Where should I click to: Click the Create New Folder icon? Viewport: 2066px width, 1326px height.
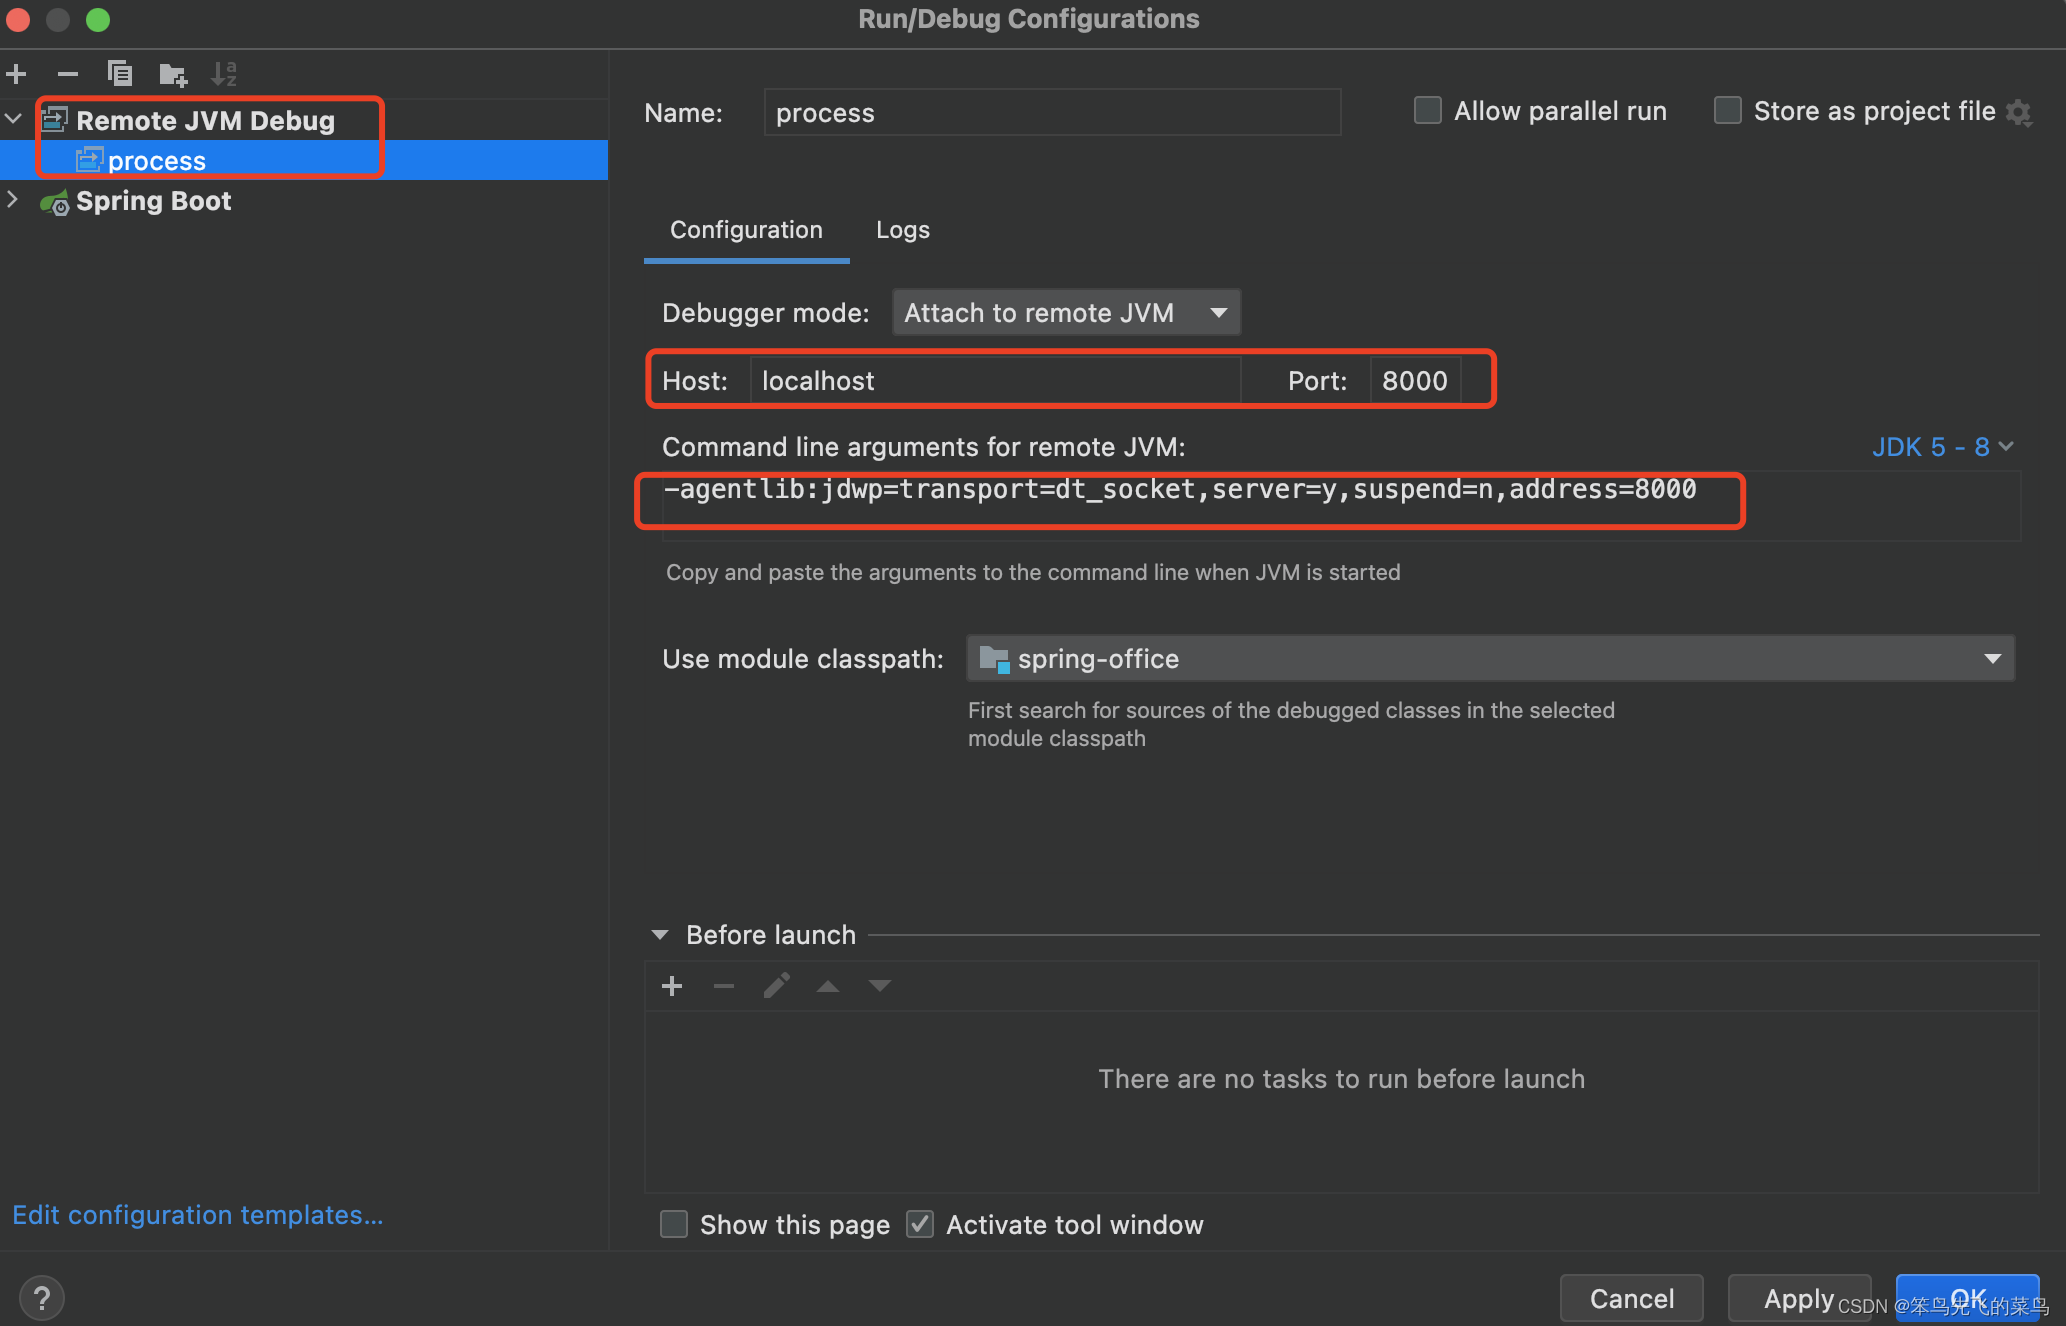(x=172, y=74)
